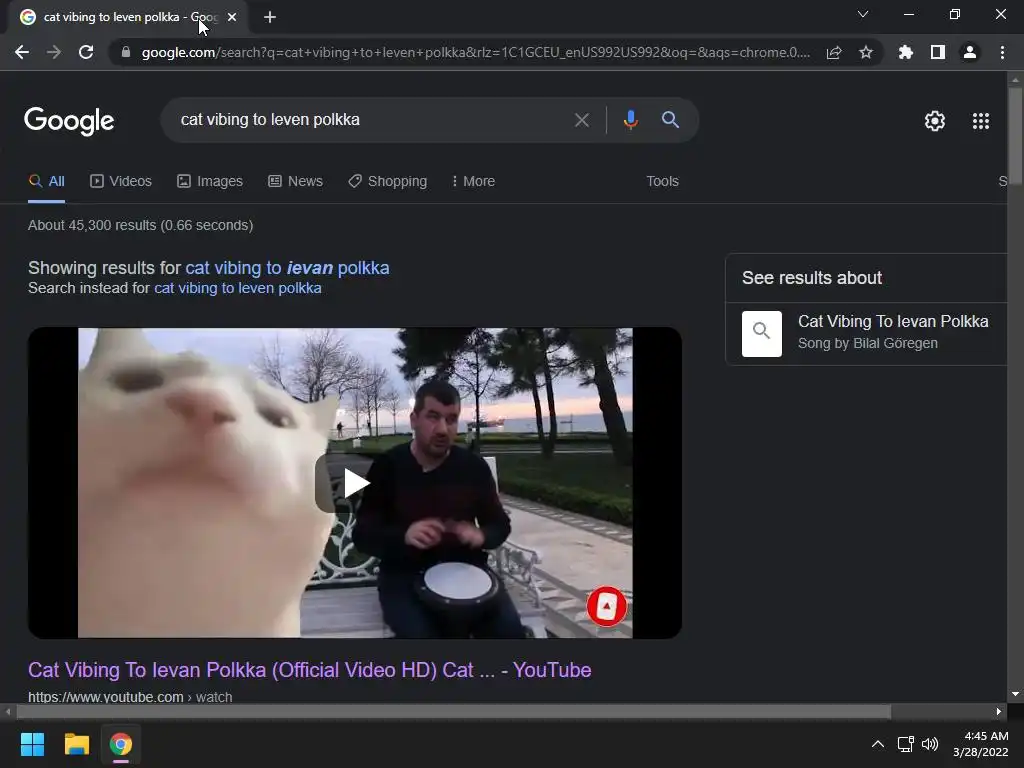Click the padlock site info icon
The height and width of the screenshot is (768, 1024).
[126, 52]
